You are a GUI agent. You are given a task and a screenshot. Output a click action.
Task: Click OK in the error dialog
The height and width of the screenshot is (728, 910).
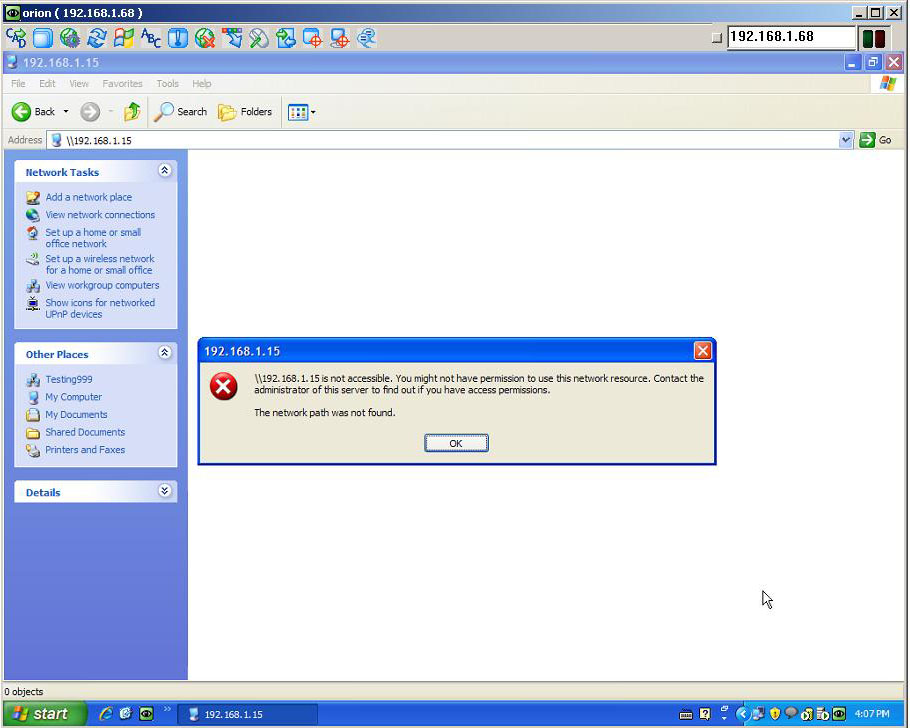[x=456, y=443]
